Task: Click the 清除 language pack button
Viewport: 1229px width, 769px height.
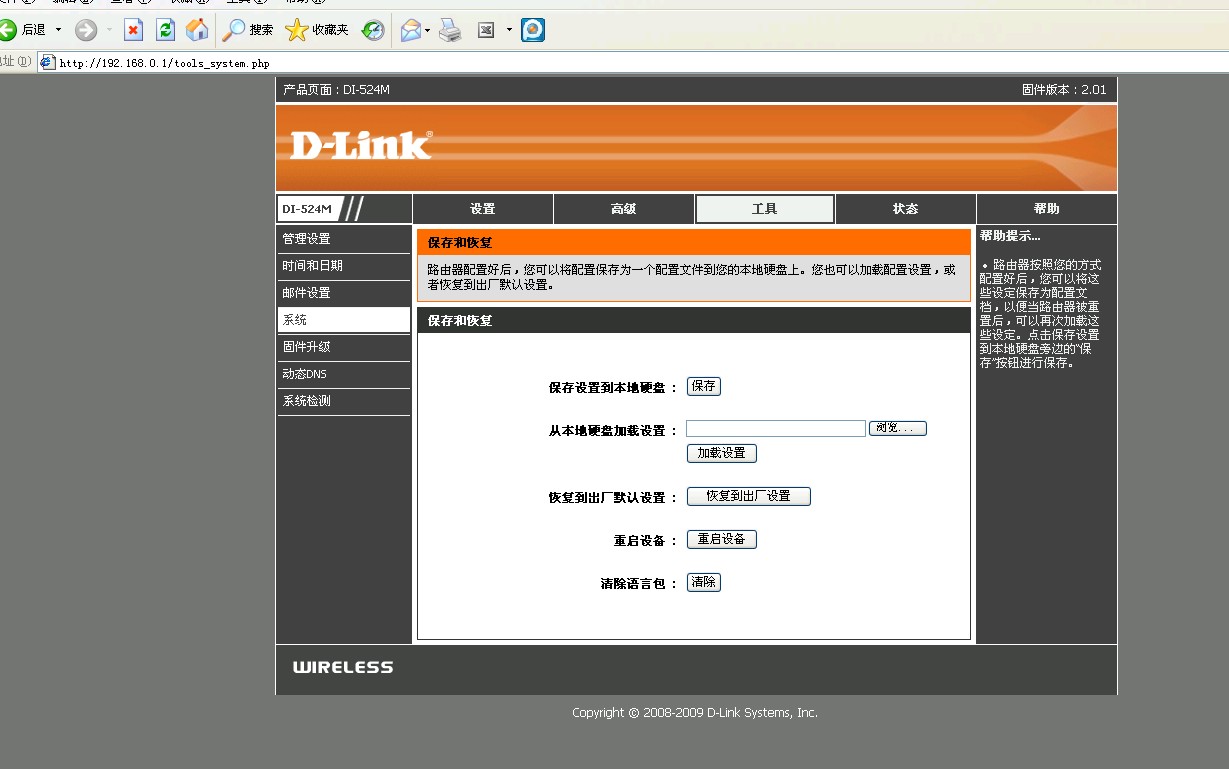Action: click(x=704, y=582)
